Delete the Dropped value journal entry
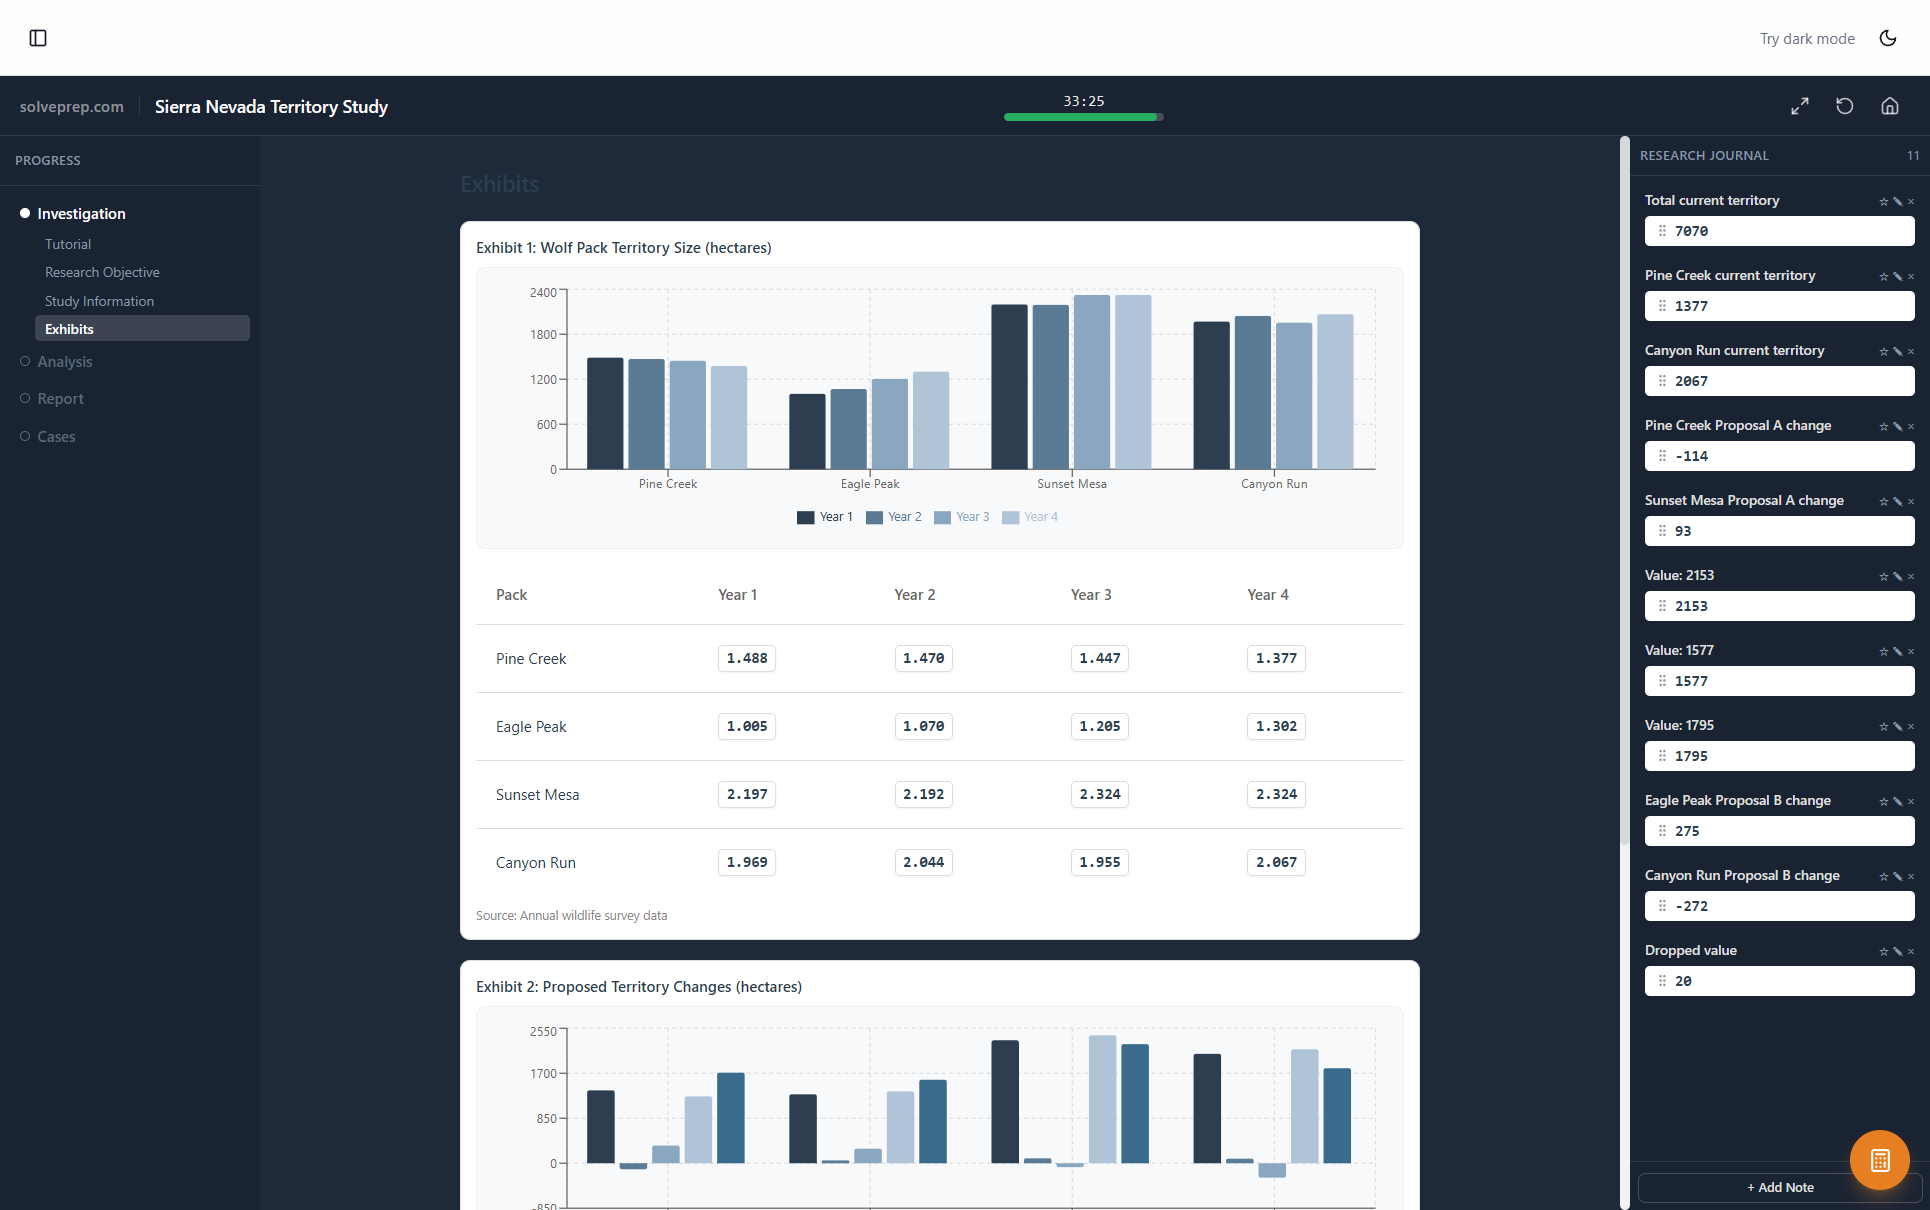 pos(1911,951)
